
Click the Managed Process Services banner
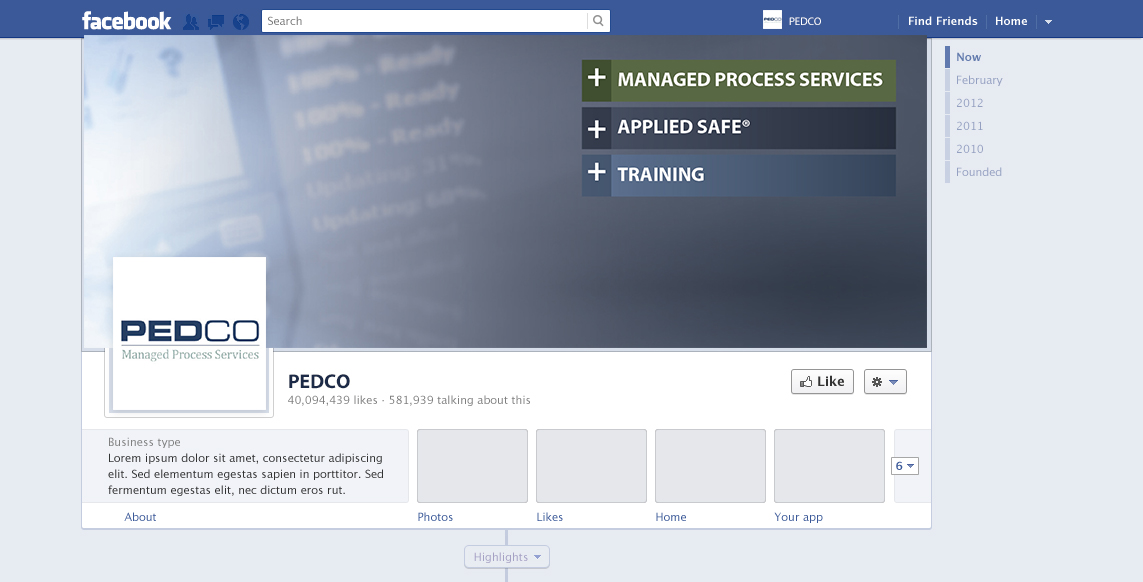coord(738,80)
